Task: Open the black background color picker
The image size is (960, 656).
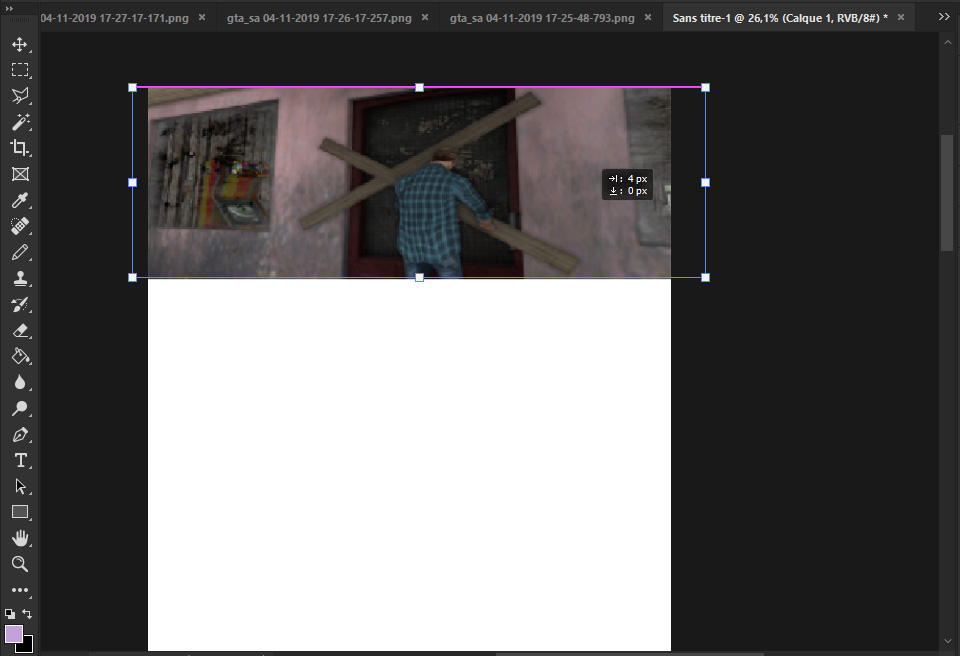Action: [28, 647]
